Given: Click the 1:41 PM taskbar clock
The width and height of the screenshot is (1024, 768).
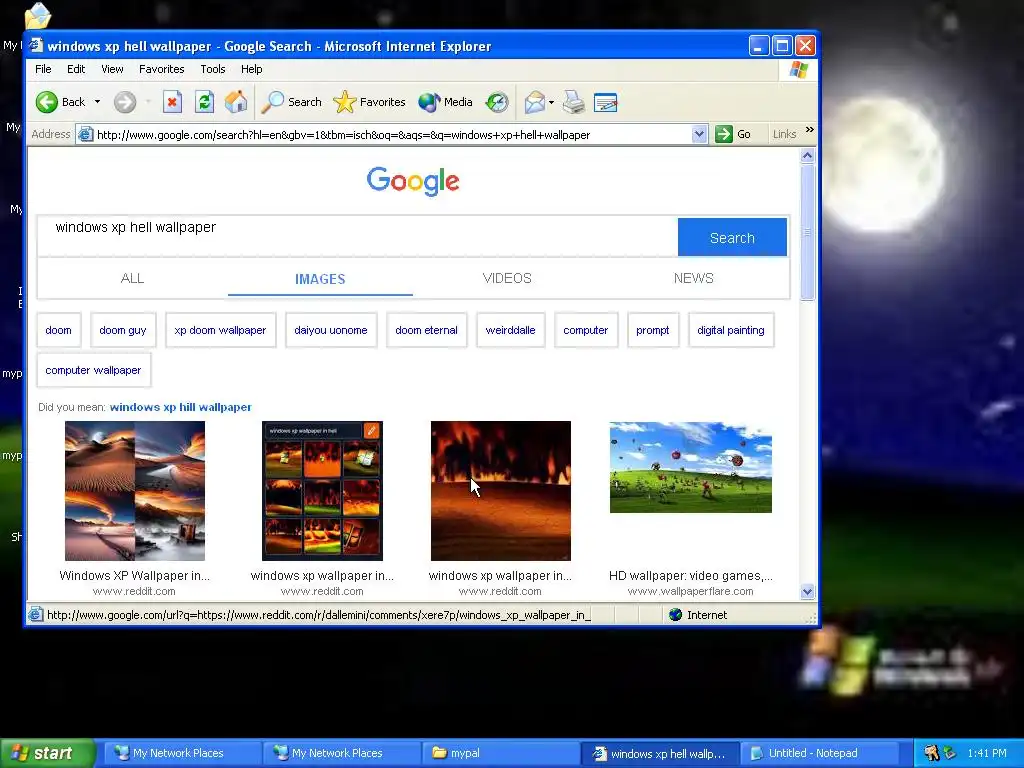Looking at the screenshot, I should pyautogui.click(x=987, y=753).
